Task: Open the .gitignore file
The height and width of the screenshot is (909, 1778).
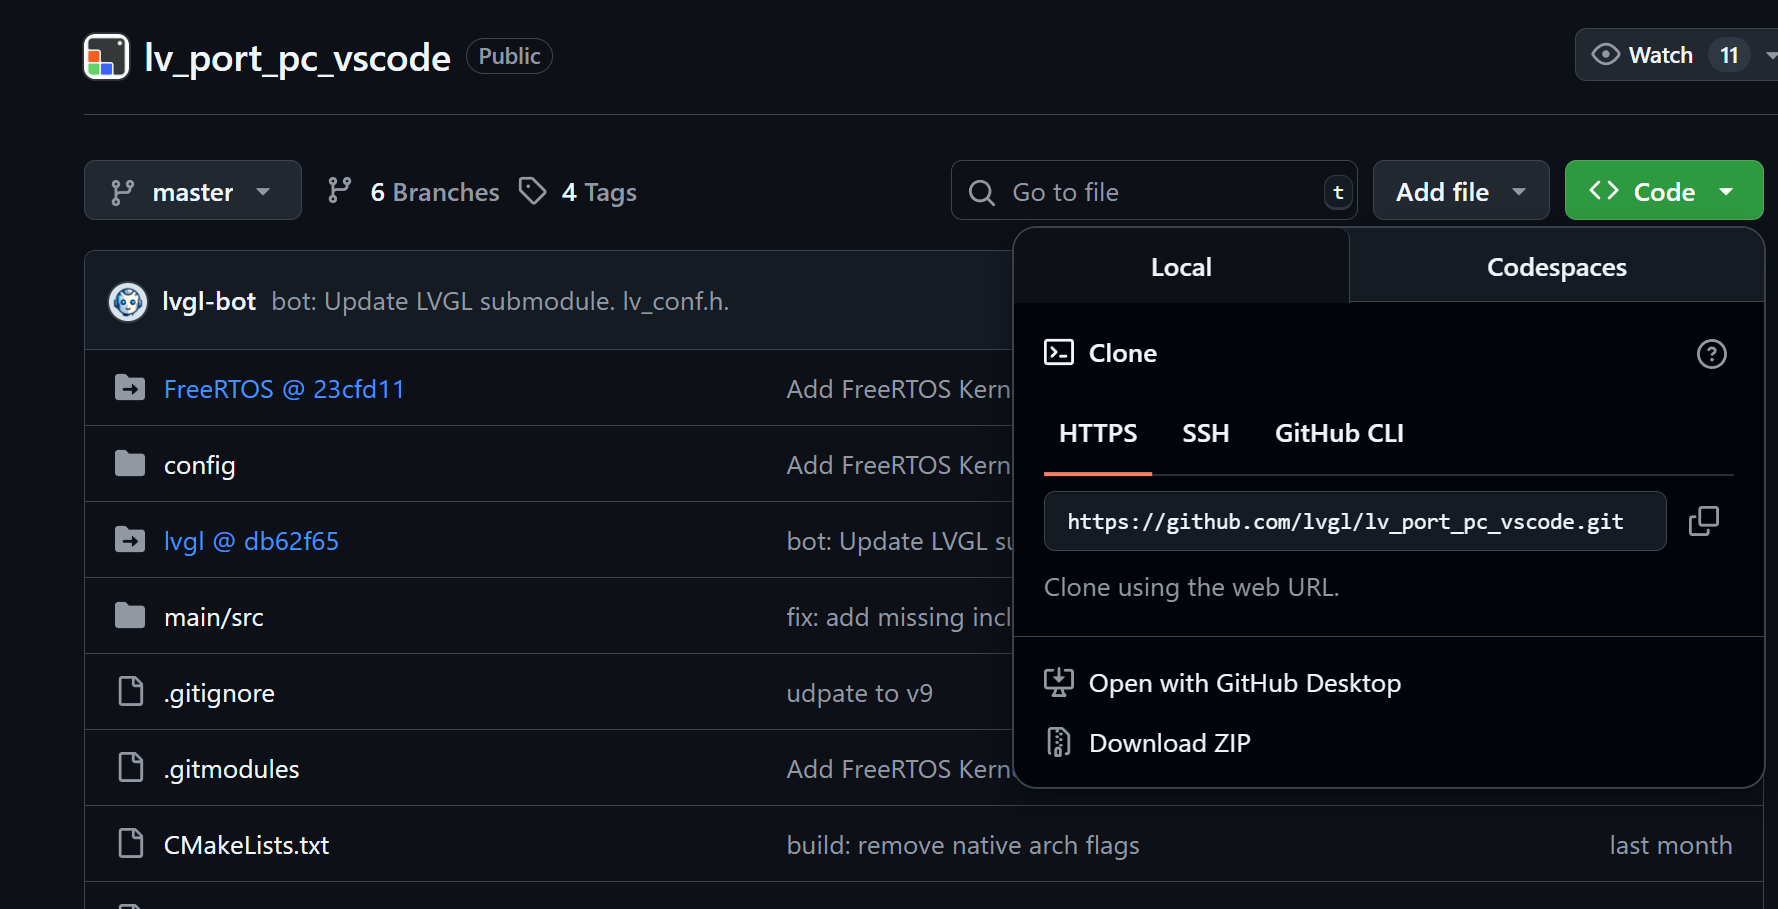Action: pyautogui.click(x=219, y=693)
